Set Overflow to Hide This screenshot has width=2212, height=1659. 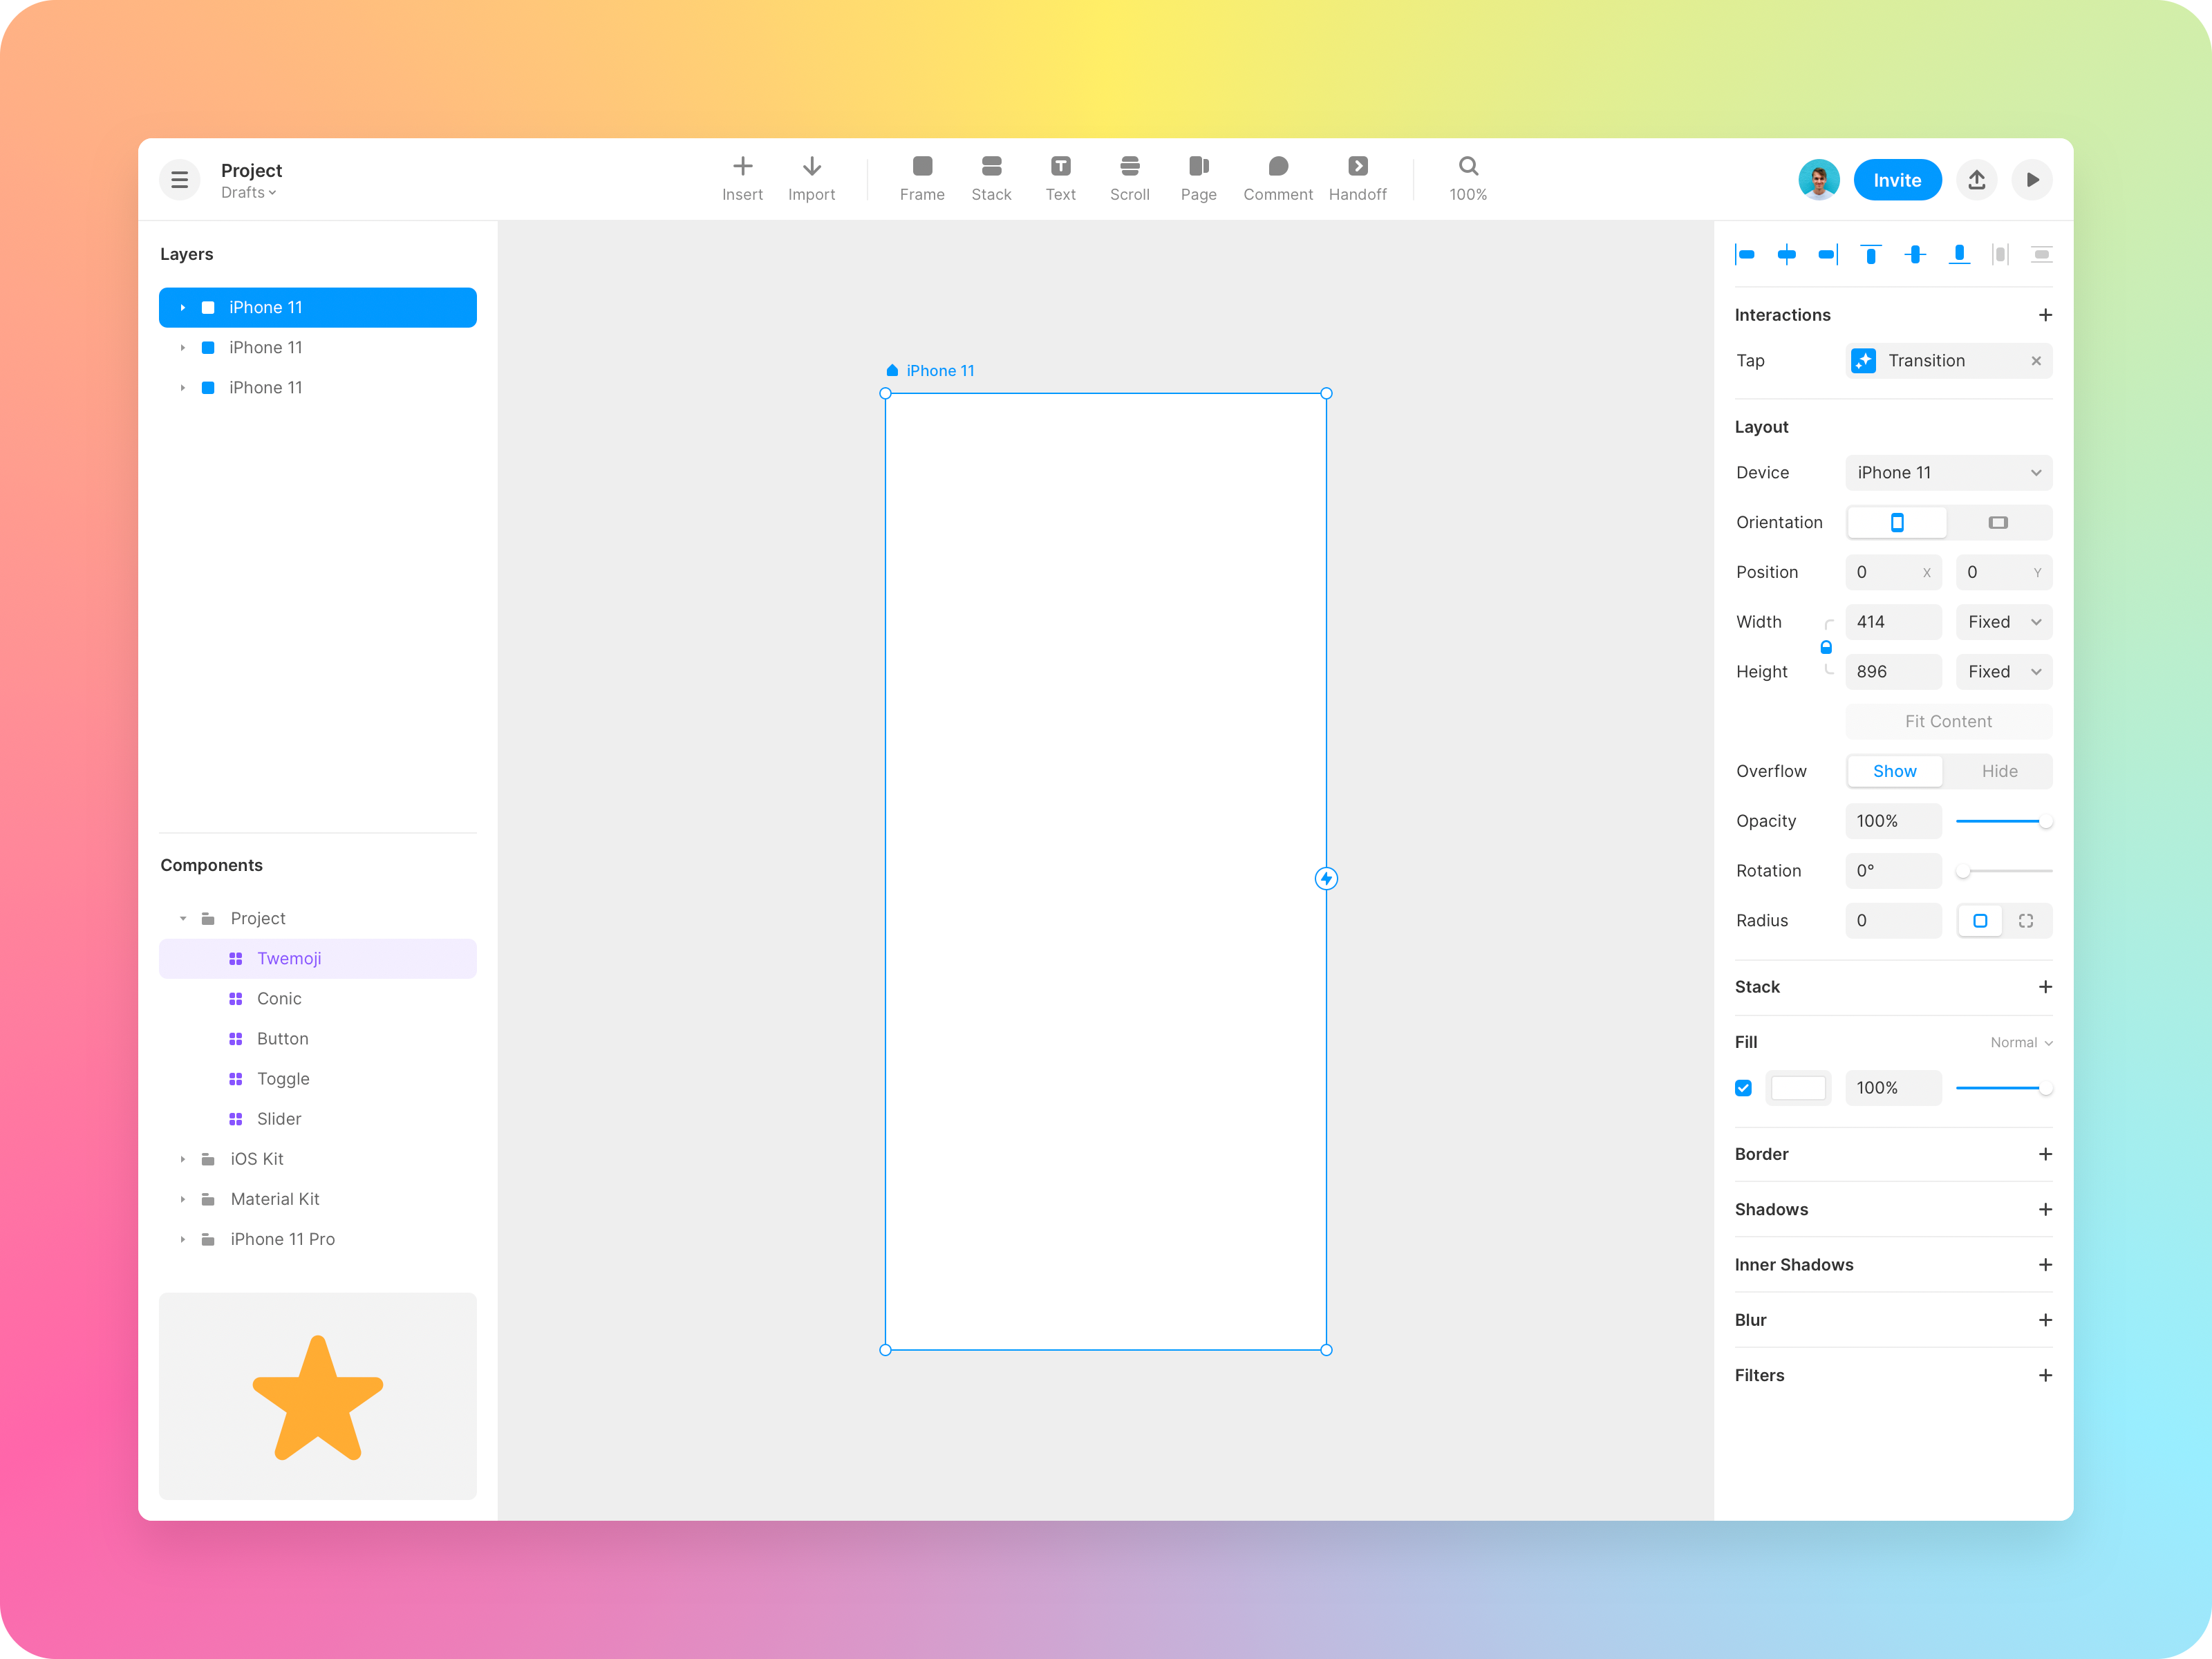[1999, 771]
